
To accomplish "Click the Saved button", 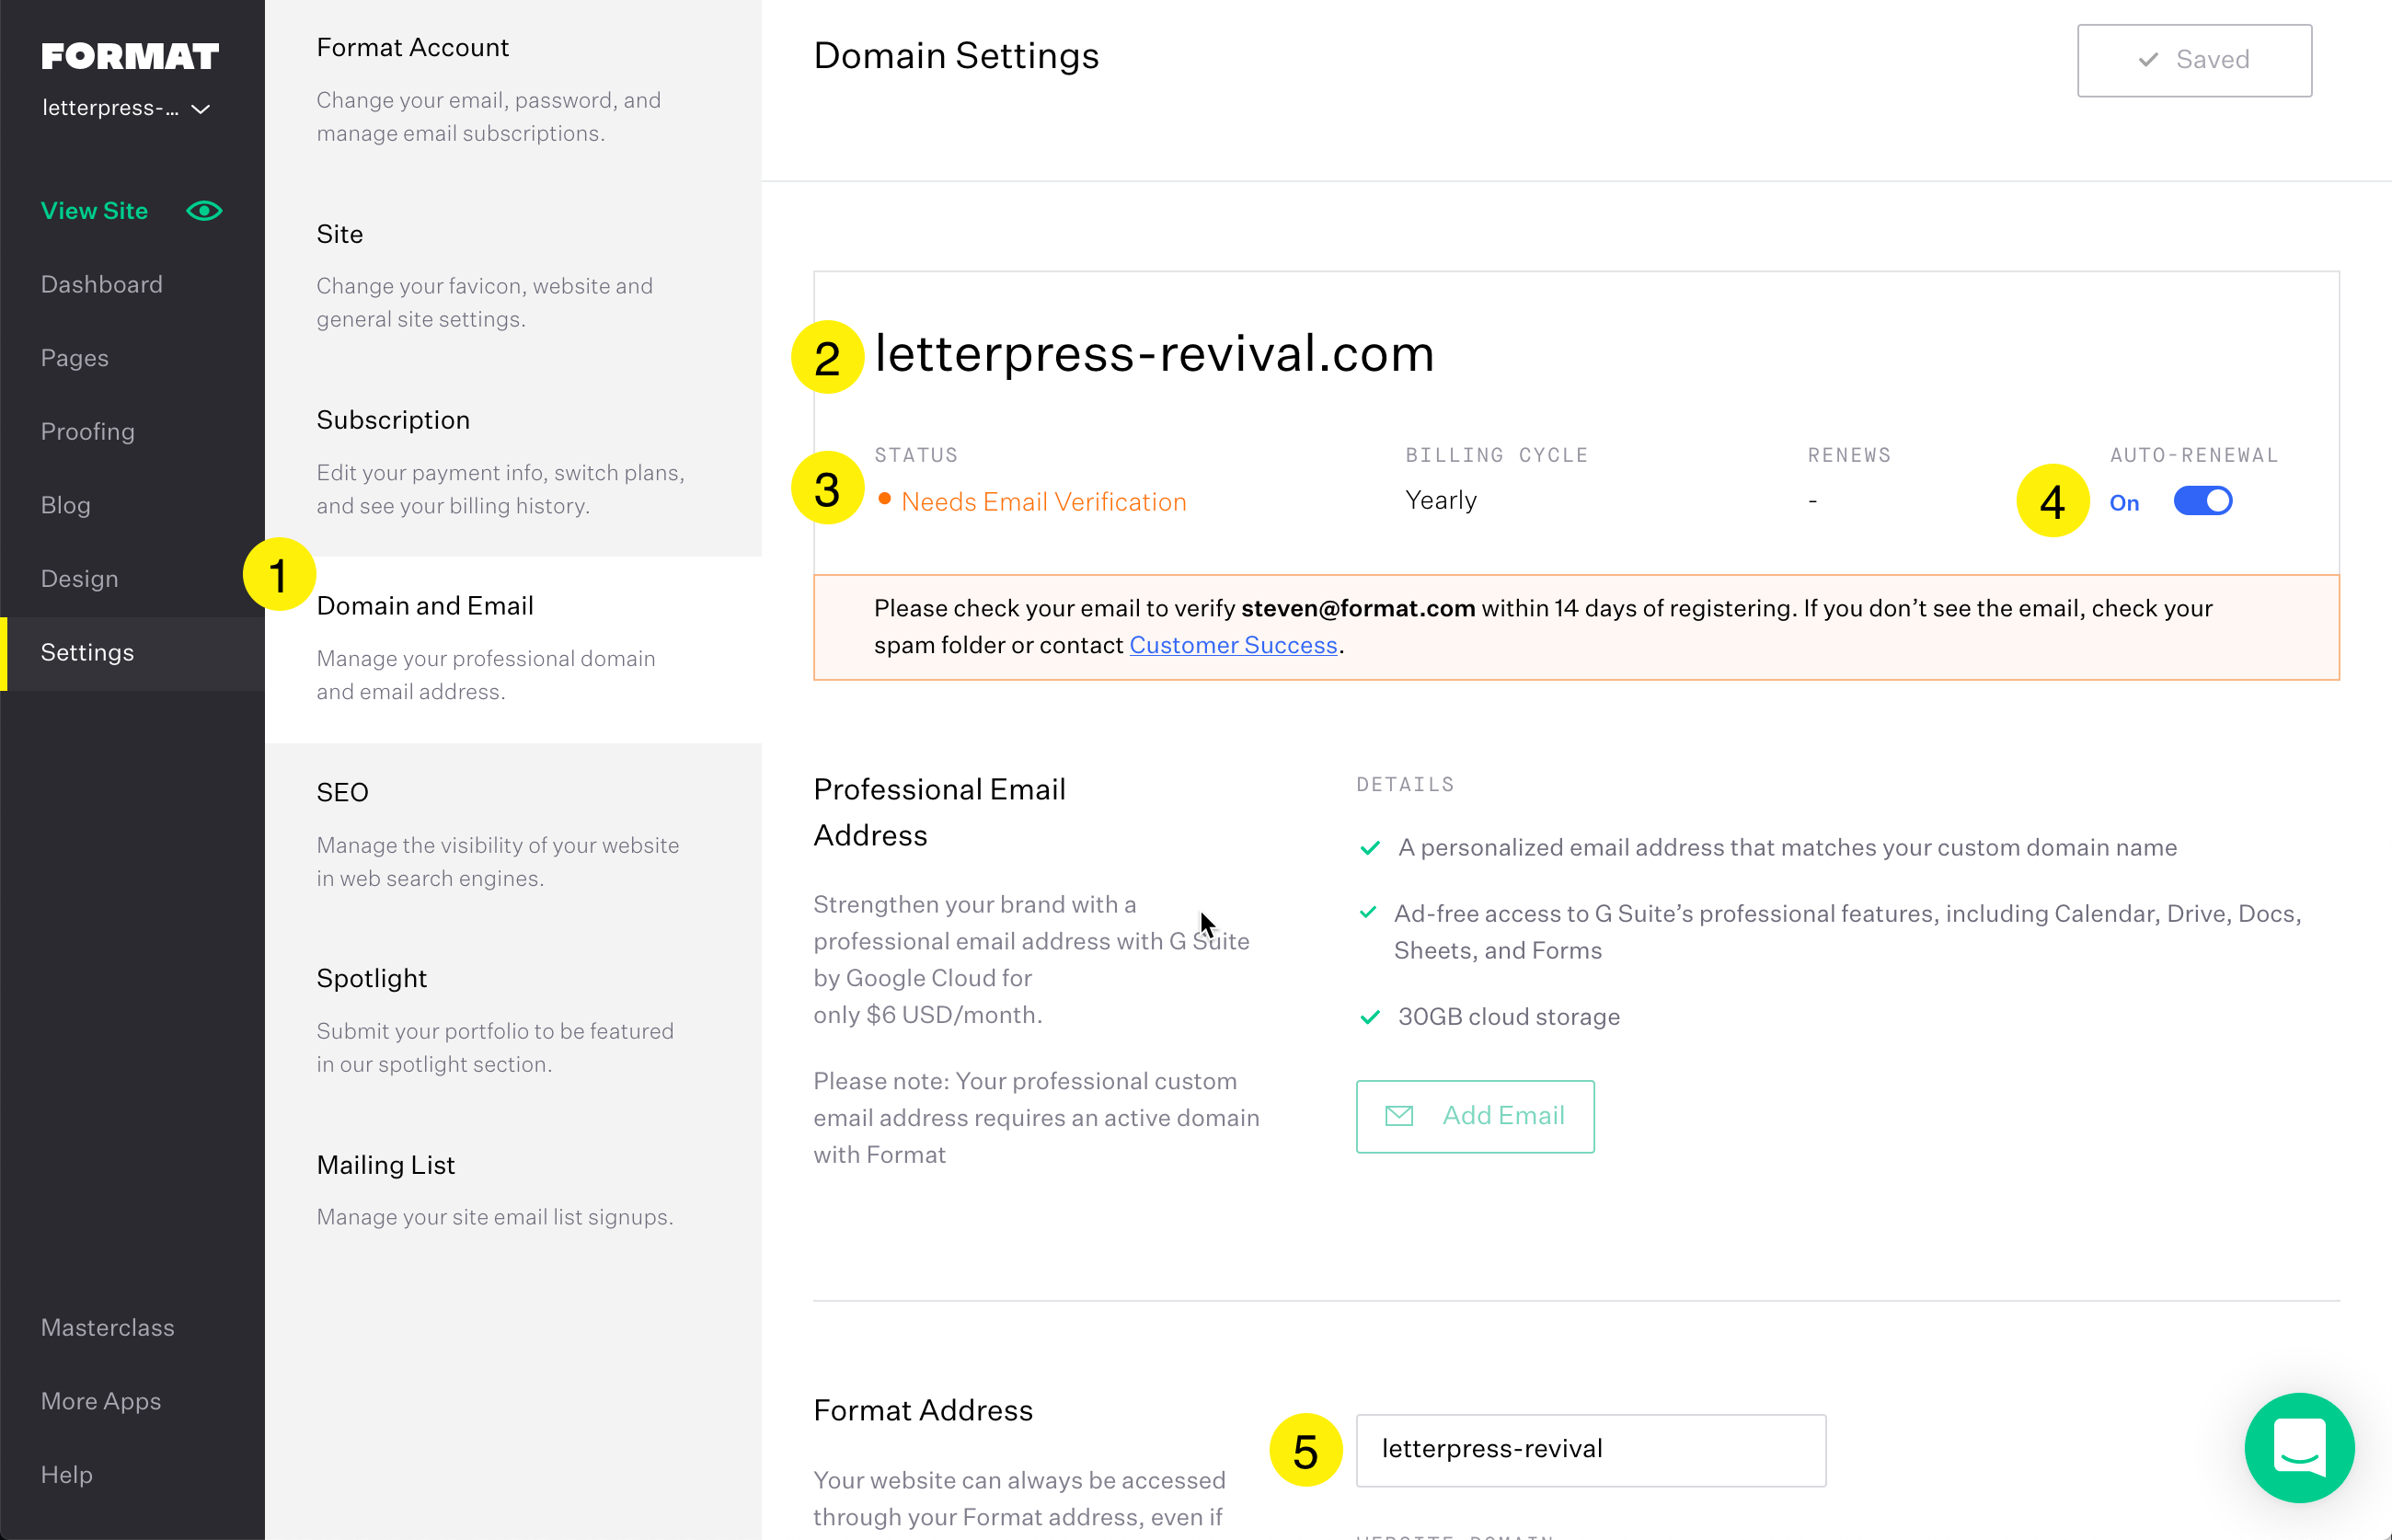I will (2194, 60).
